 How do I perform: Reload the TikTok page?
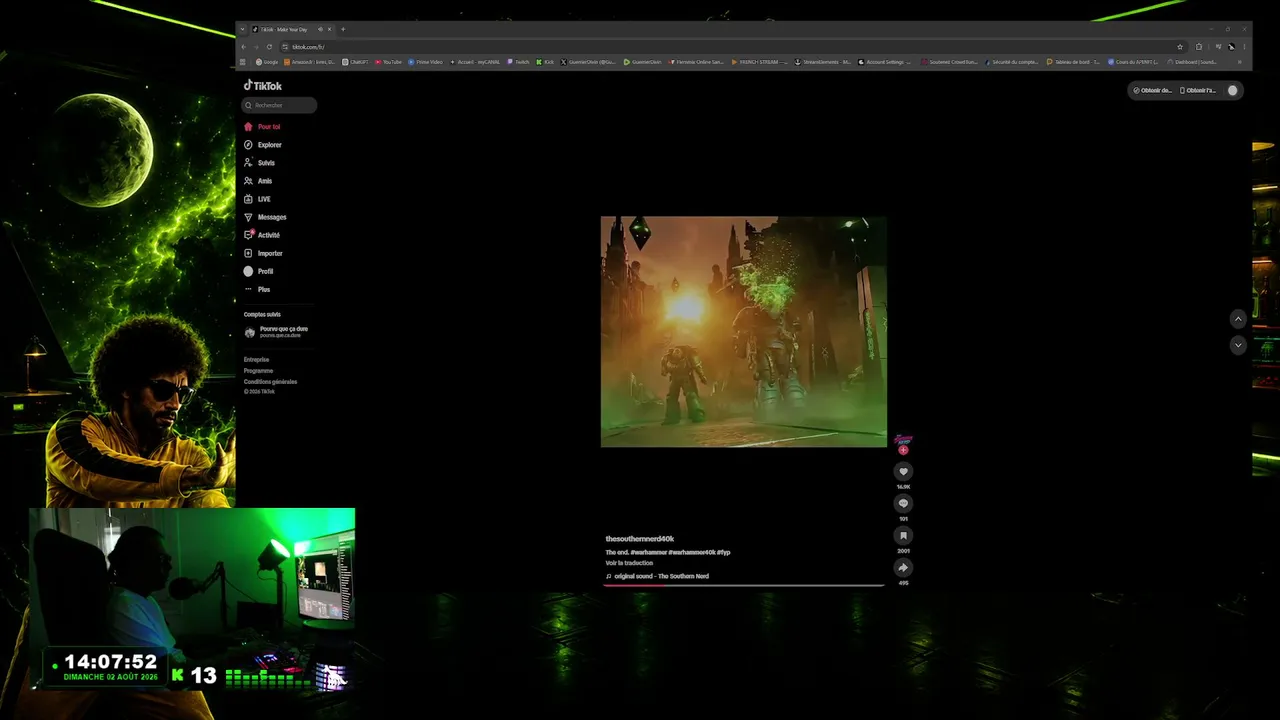pyautogui.click(x=269, y=47)
